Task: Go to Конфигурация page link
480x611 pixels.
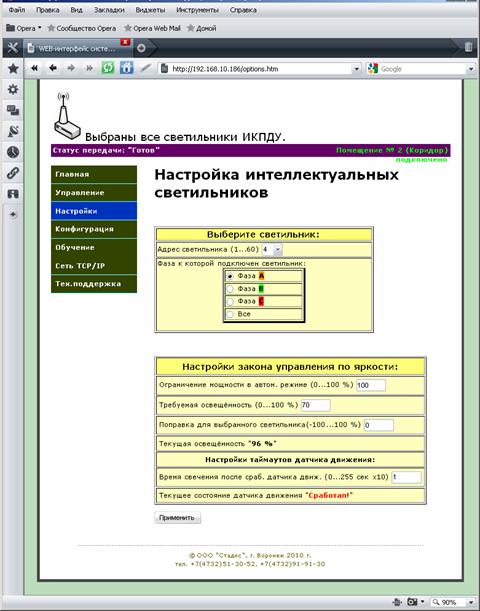Action: point(94,229)
